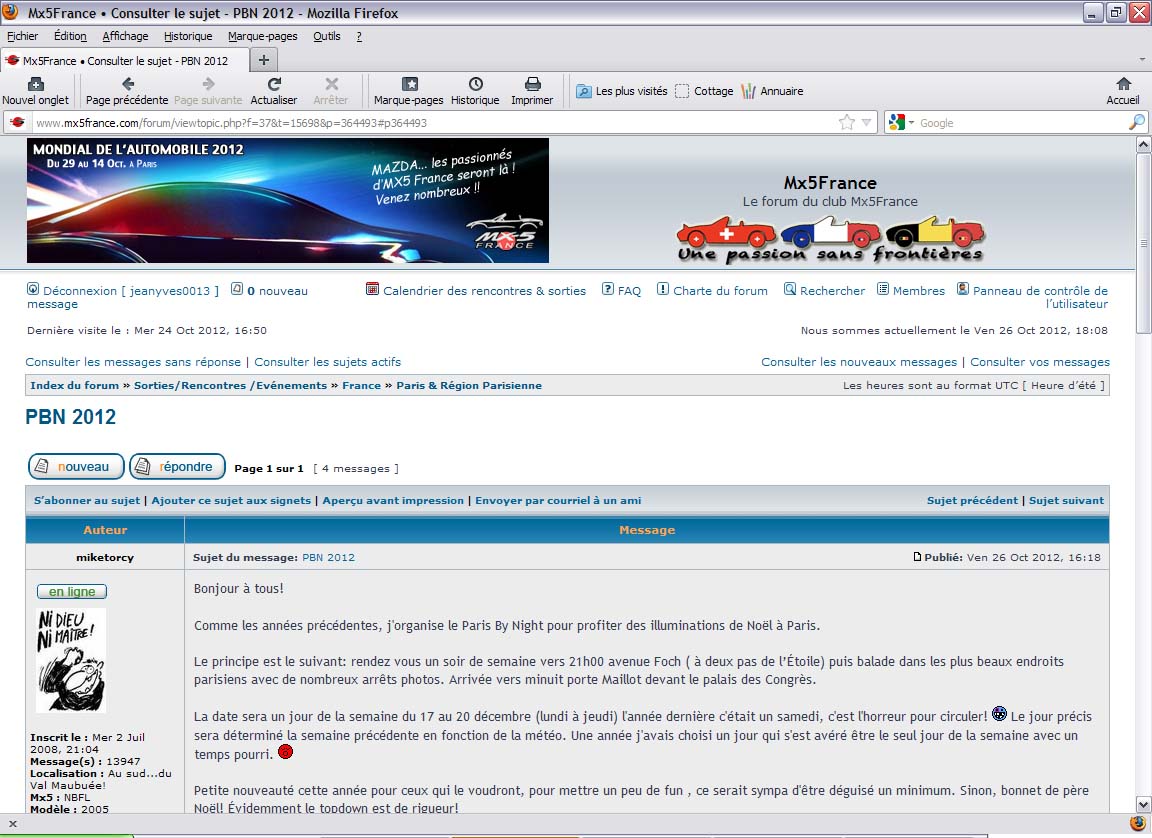Click the bookmark star in the address bar

(x=846, y=123)
